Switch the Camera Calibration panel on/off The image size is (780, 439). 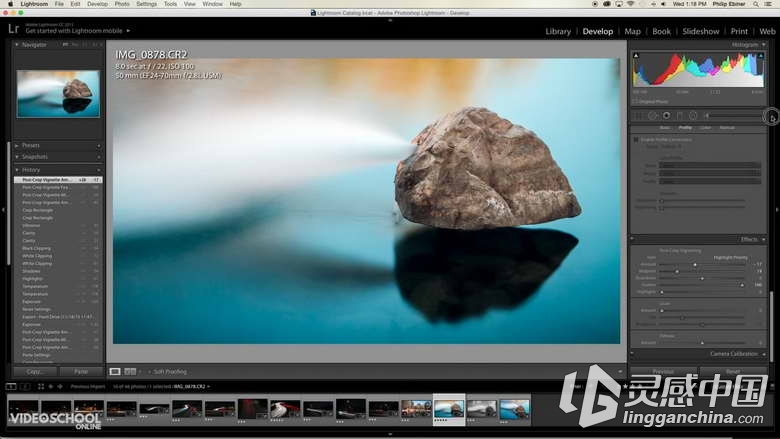[632, 354]
